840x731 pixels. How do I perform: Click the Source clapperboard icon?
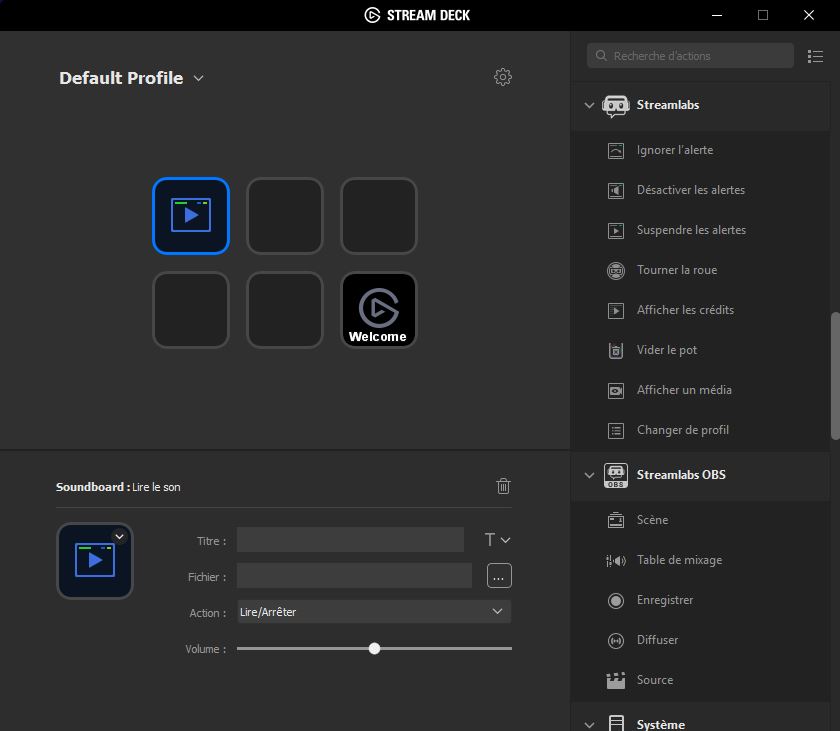click(616, 680)
